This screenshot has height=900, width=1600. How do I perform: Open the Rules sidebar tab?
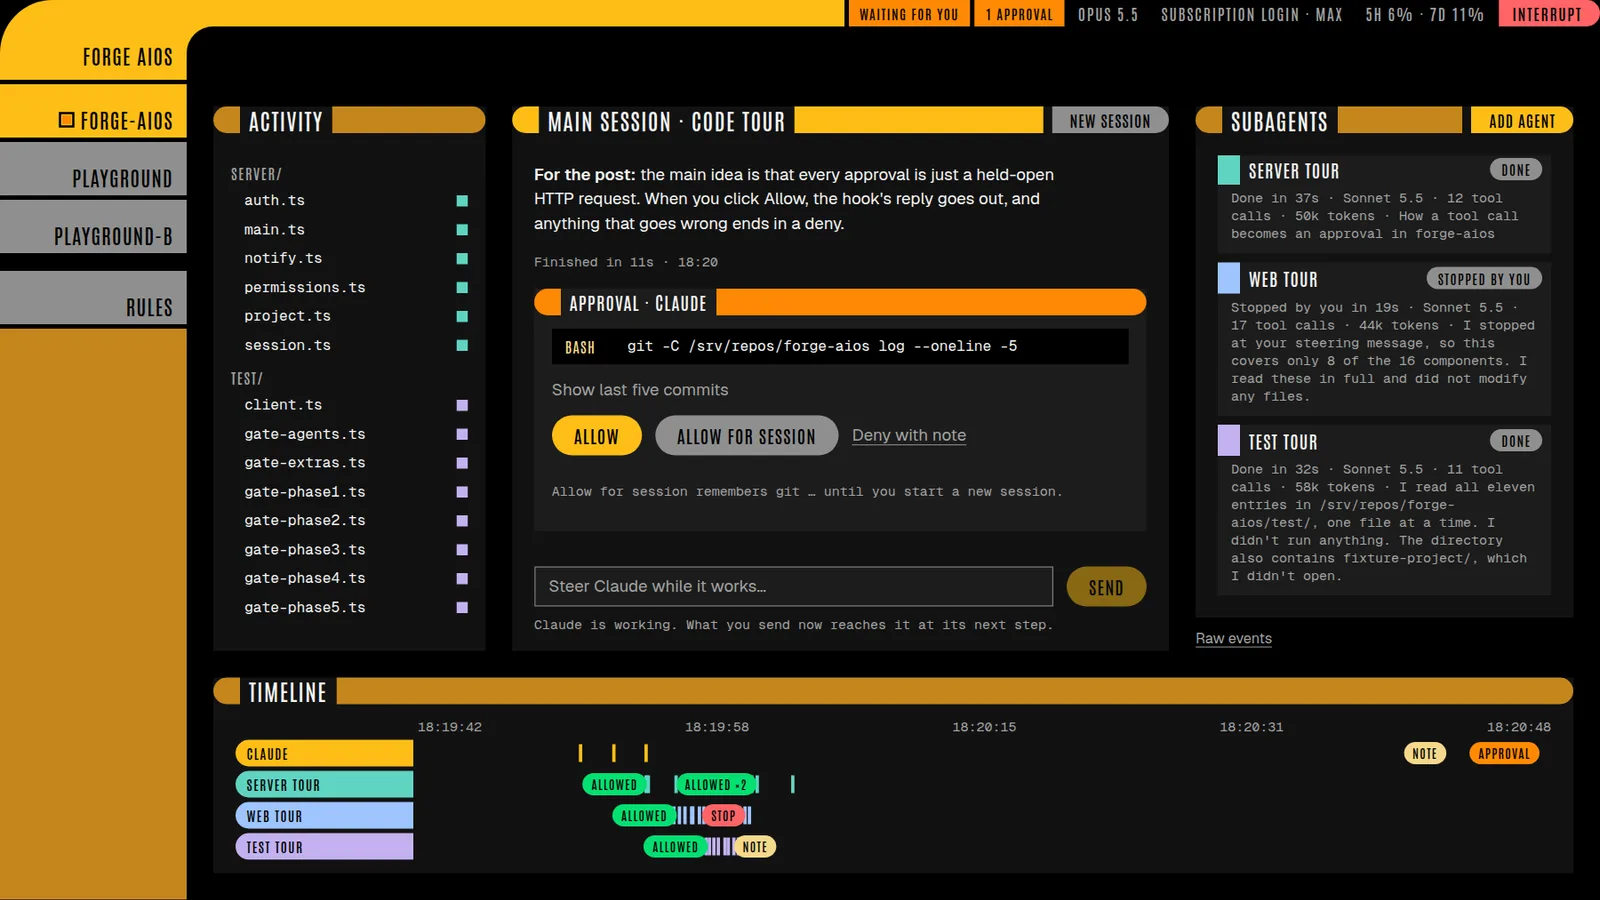point(93,298)
